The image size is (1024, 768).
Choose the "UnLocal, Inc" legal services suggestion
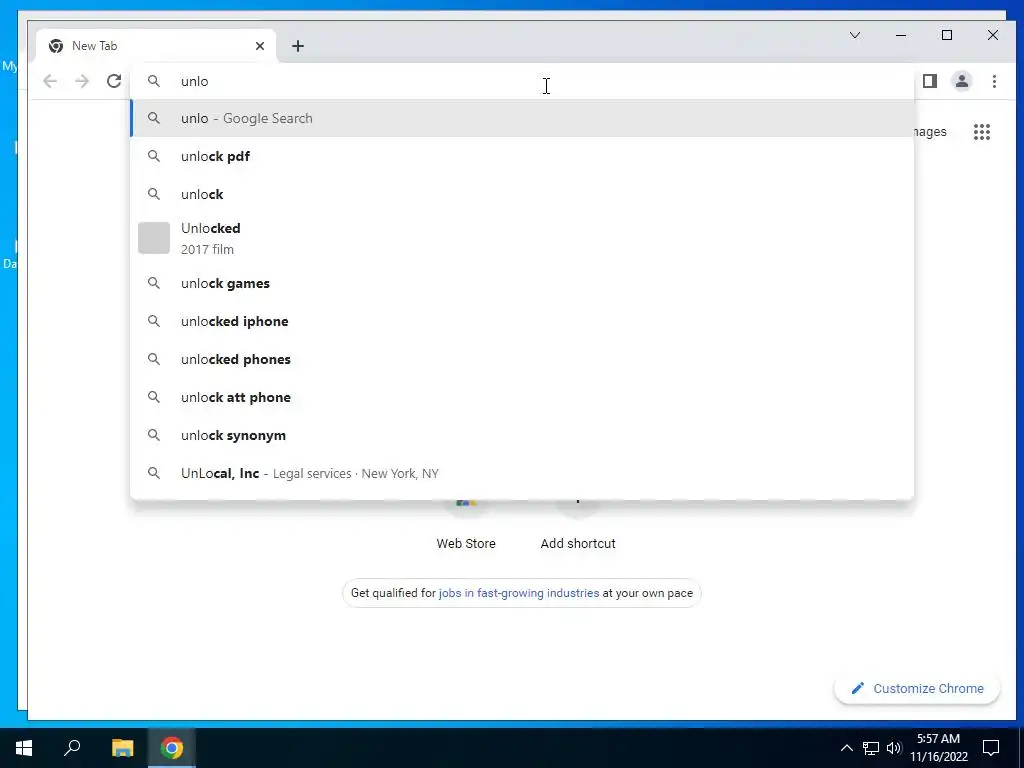[522, 473]
